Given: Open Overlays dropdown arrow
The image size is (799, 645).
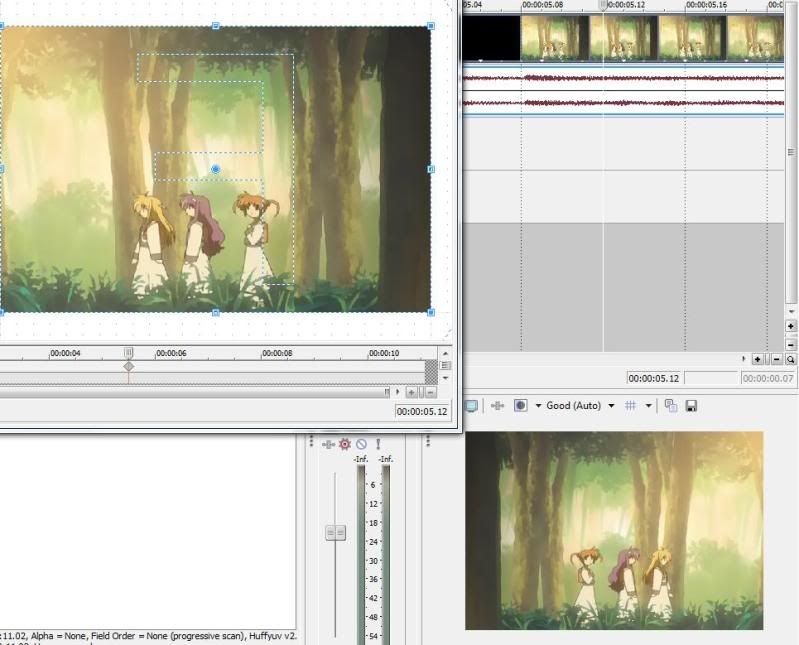Looking at the screenshot, I should (649, 406).
